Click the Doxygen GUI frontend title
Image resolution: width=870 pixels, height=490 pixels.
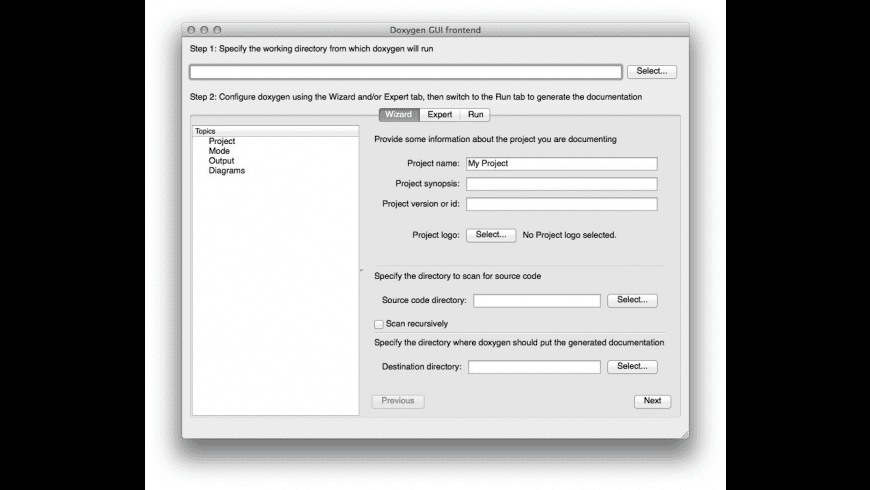435,30
